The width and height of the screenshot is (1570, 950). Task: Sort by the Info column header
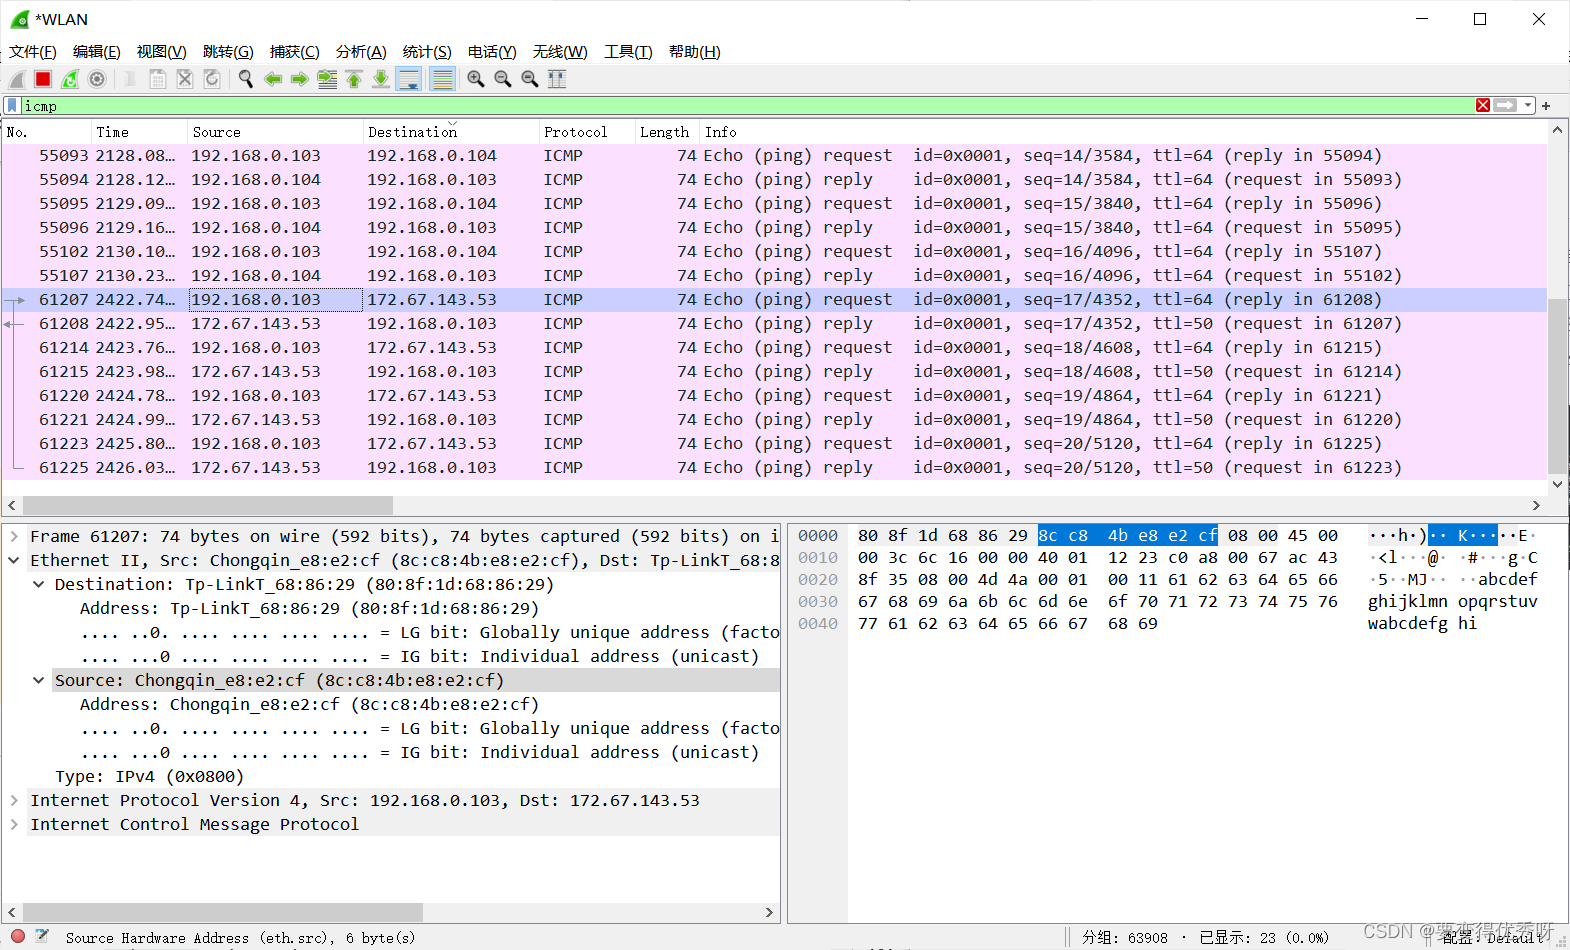pyautogui.click(x=1123, y=132)
